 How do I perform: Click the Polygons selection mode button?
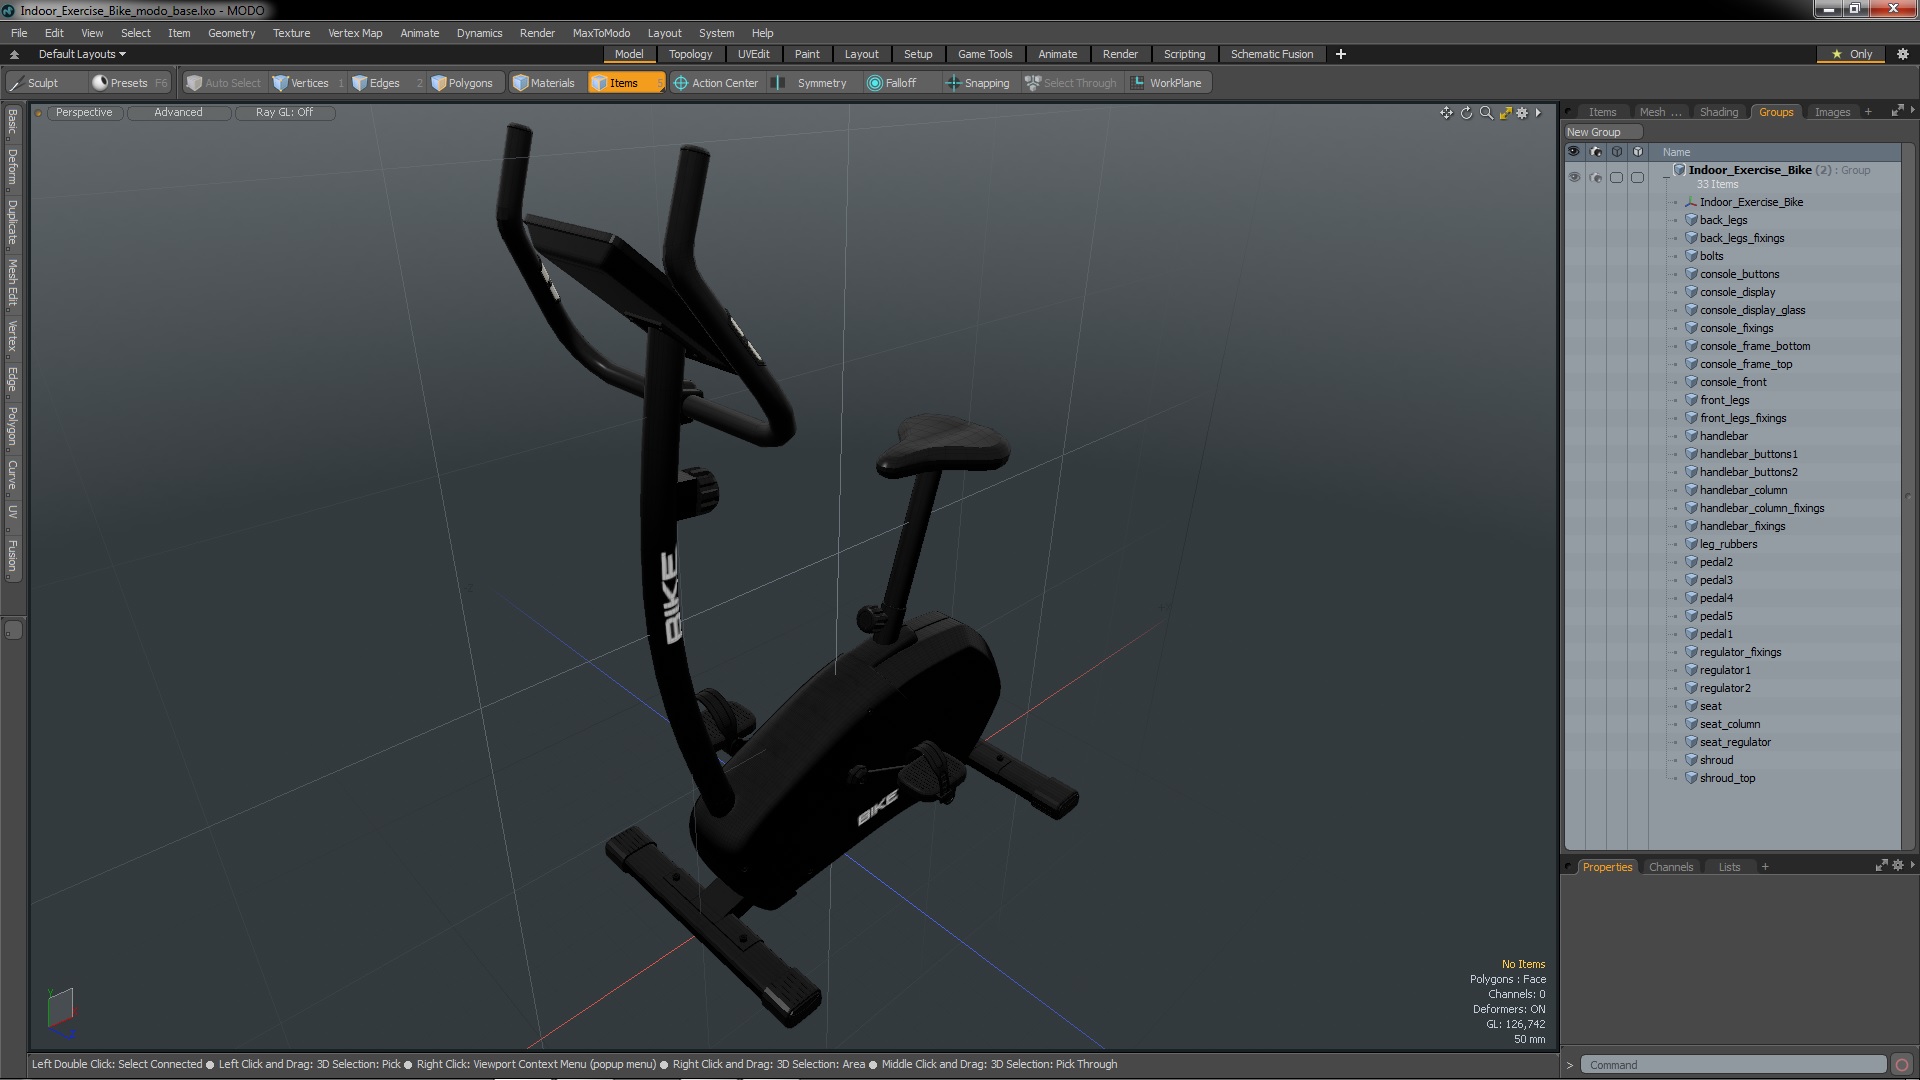462,83
